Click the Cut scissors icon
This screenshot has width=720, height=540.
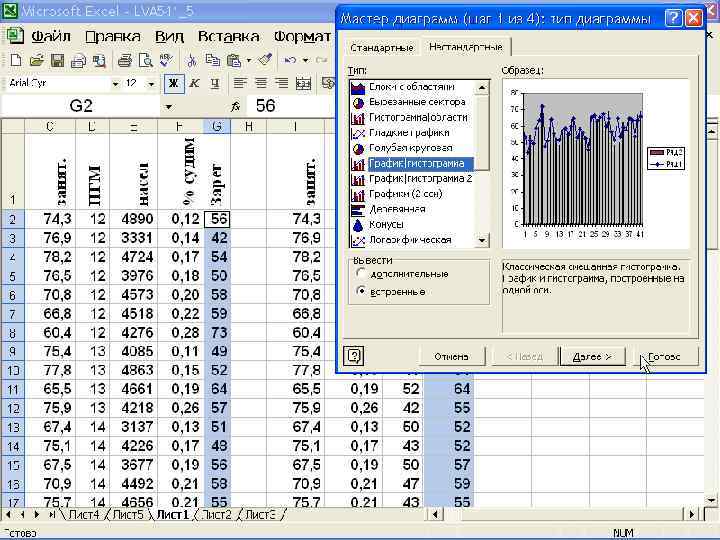(194, 60)
